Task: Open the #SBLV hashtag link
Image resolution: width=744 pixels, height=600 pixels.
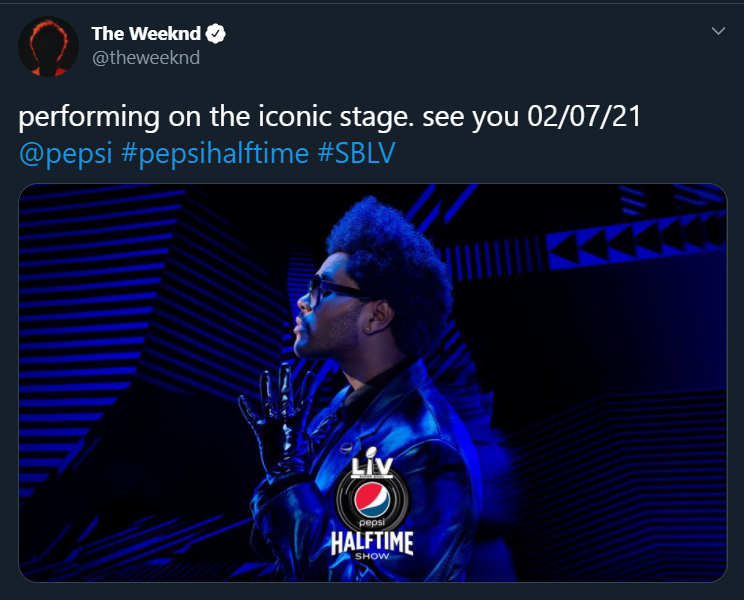Action: point(356,153)
